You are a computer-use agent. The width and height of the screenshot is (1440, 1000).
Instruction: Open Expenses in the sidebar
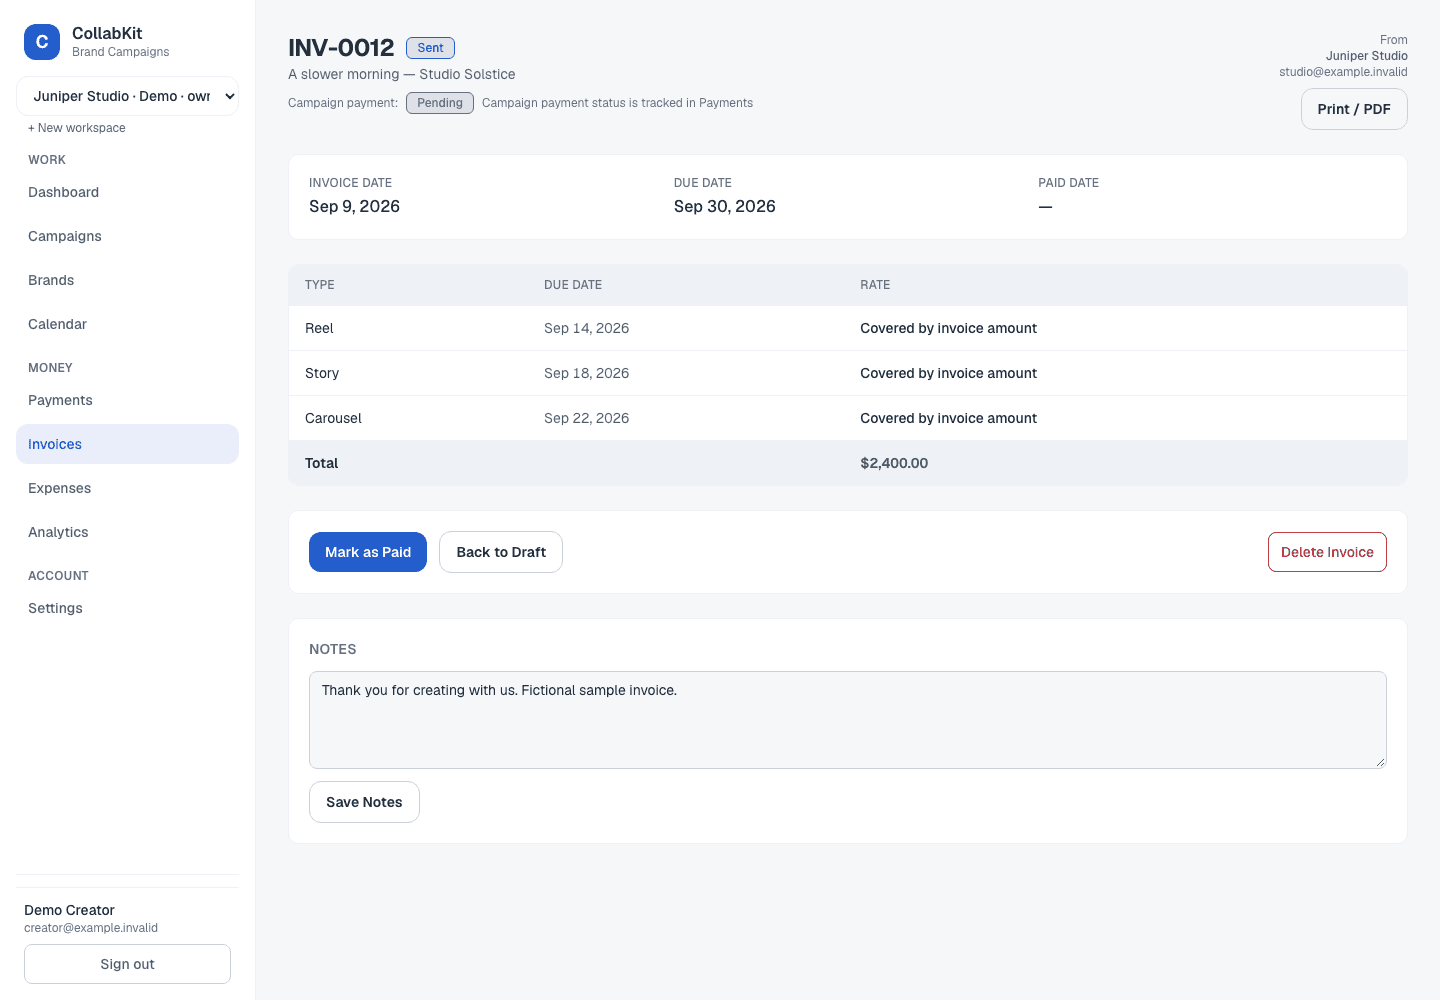click(x=127, y=488)
